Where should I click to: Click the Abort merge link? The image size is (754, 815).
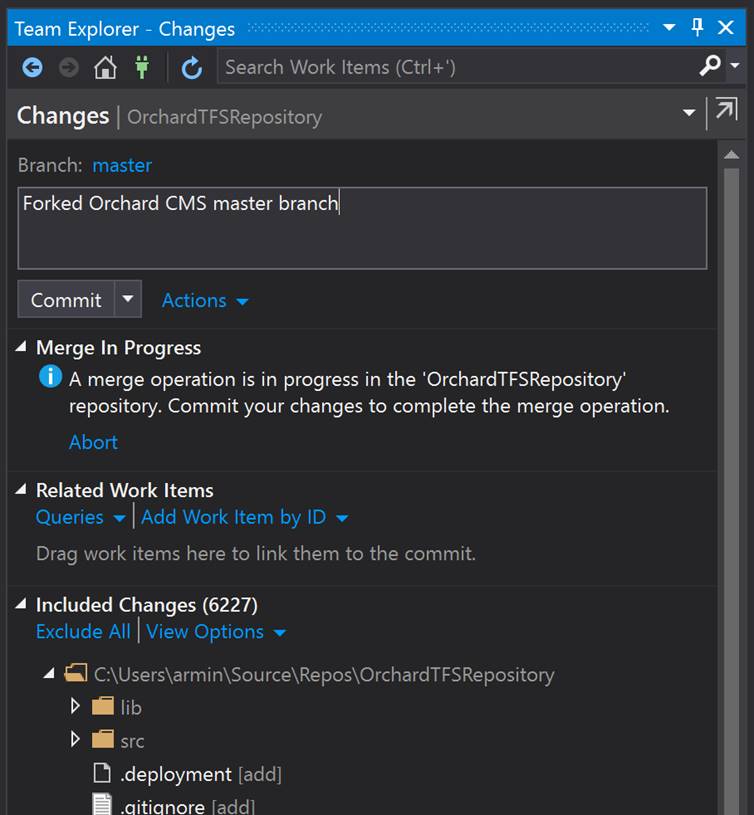(x=94, y=442)
